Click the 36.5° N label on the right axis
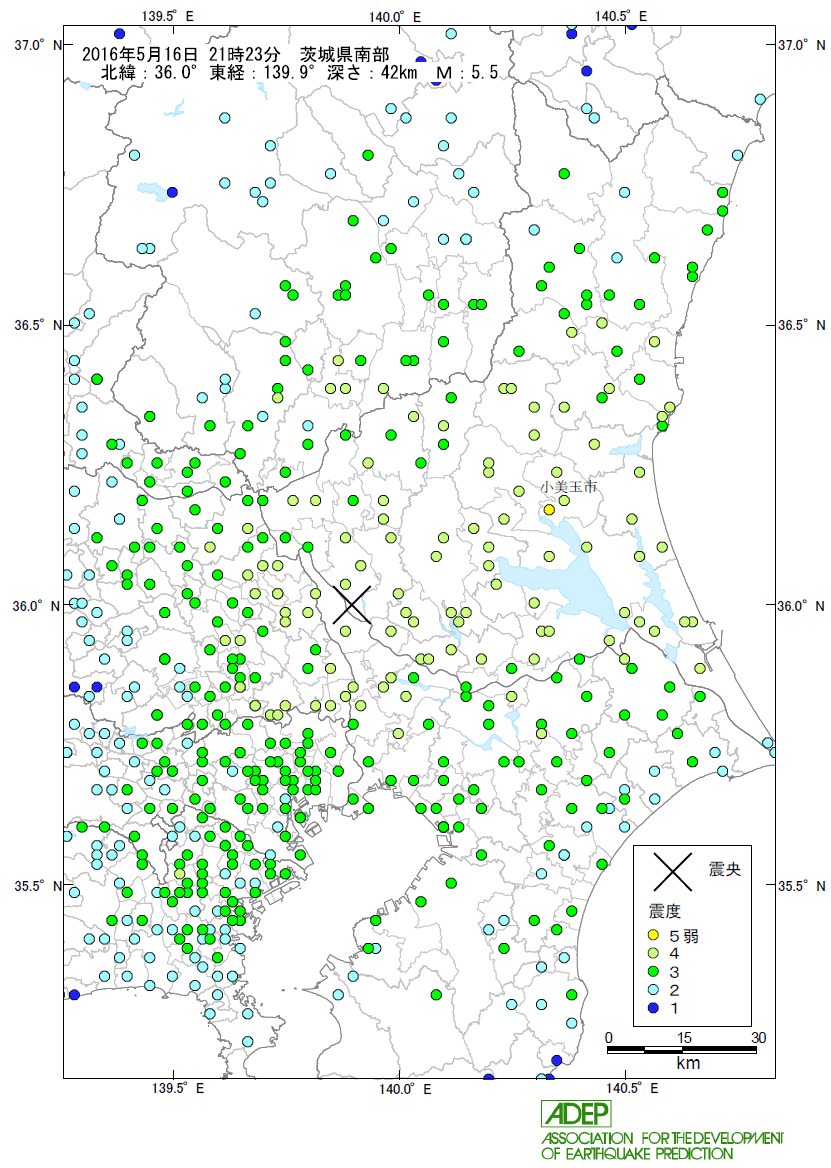 tap(801, 326)
